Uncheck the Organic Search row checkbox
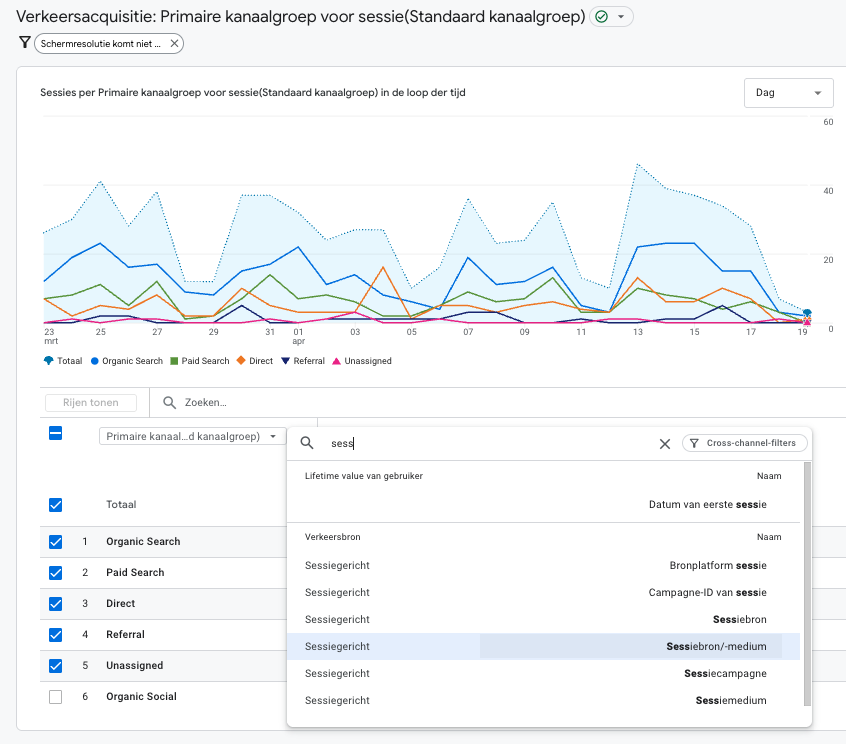 tap(56, 542)
